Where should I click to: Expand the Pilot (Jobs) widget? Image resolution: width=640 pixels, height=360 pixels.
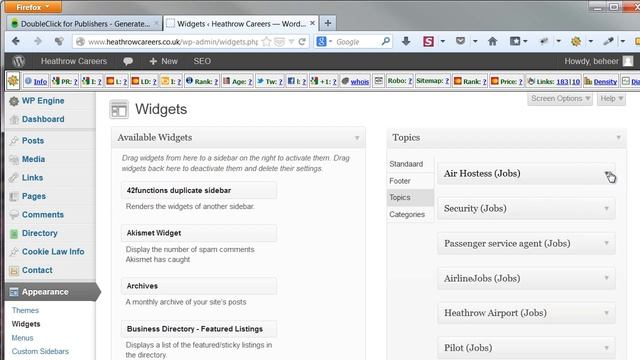coord(607,348)
